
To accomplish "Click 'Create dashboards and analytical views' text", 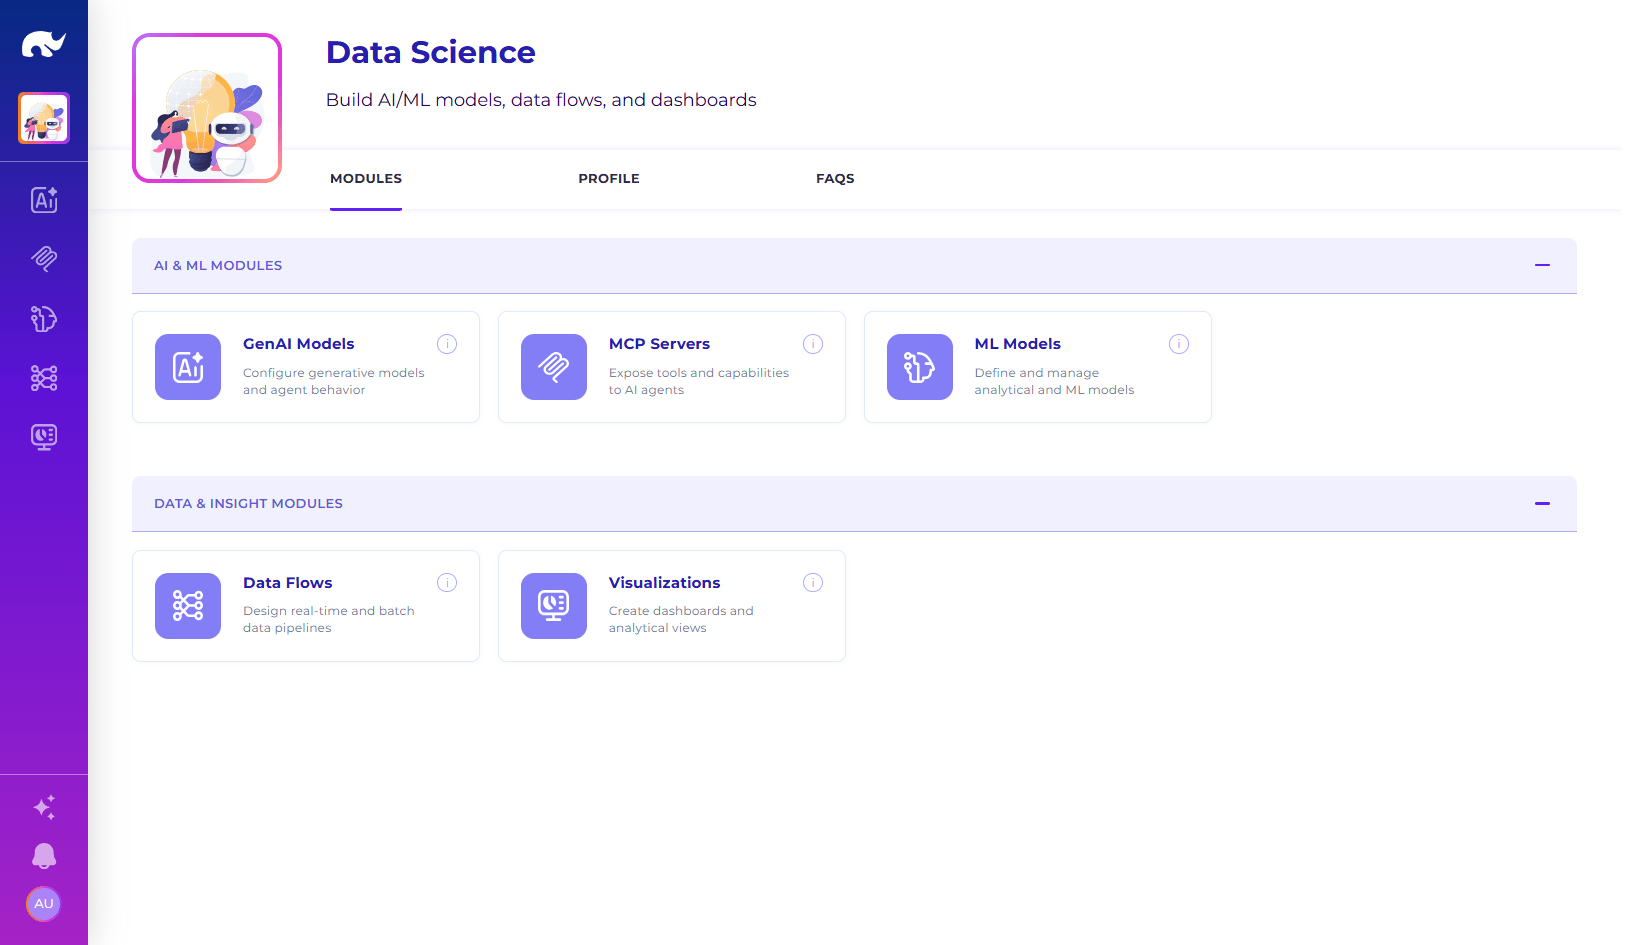I will coord(681,619).
